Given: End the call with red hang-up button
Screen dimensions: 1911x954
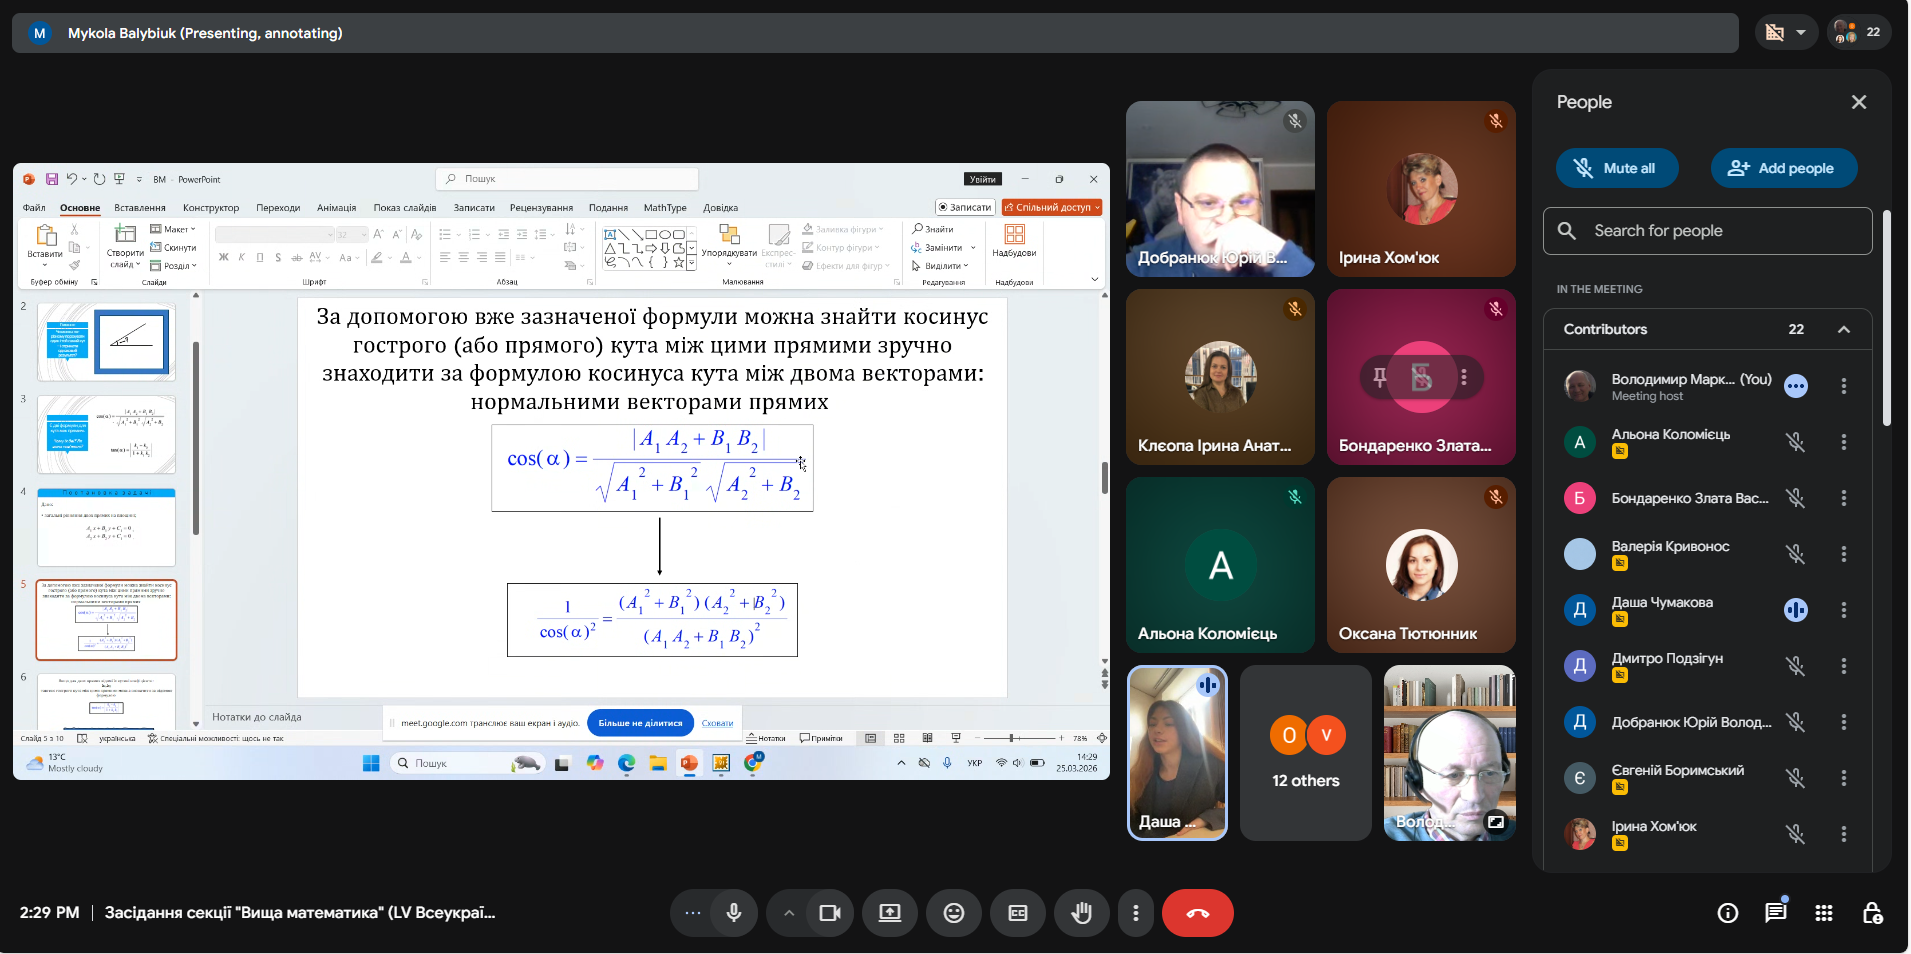Looking at the screenshot, I should coord(1197,913).
